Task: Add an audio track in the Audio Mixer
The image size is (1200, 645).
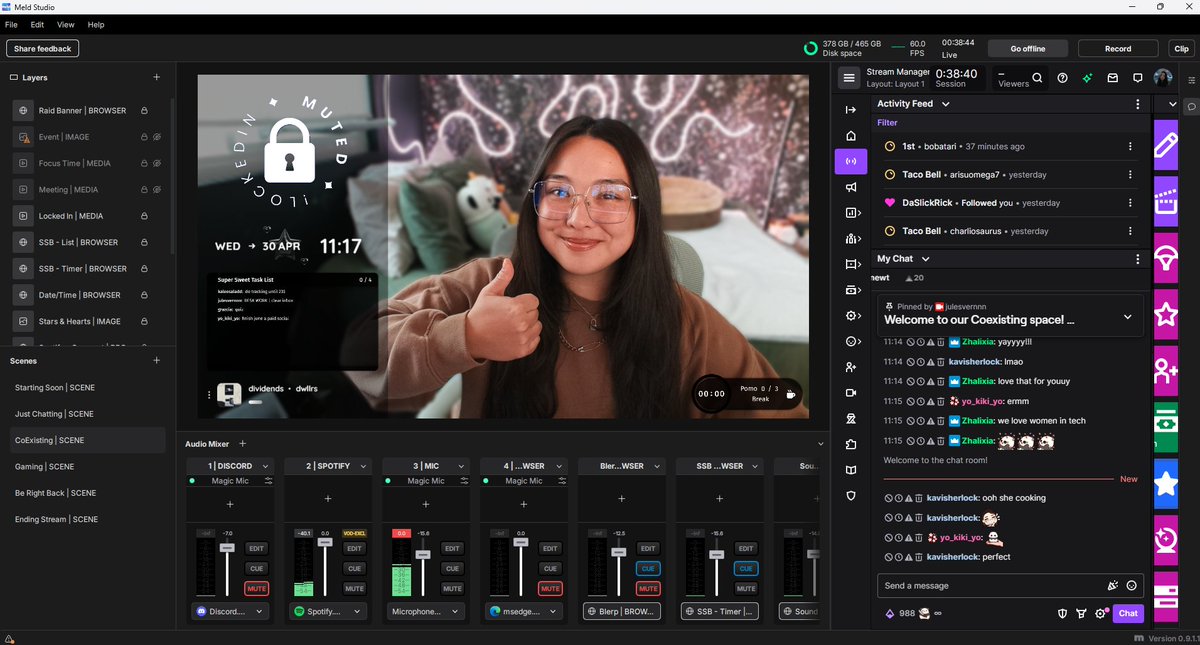Action: pyautogui.click(x=242, y=443)
